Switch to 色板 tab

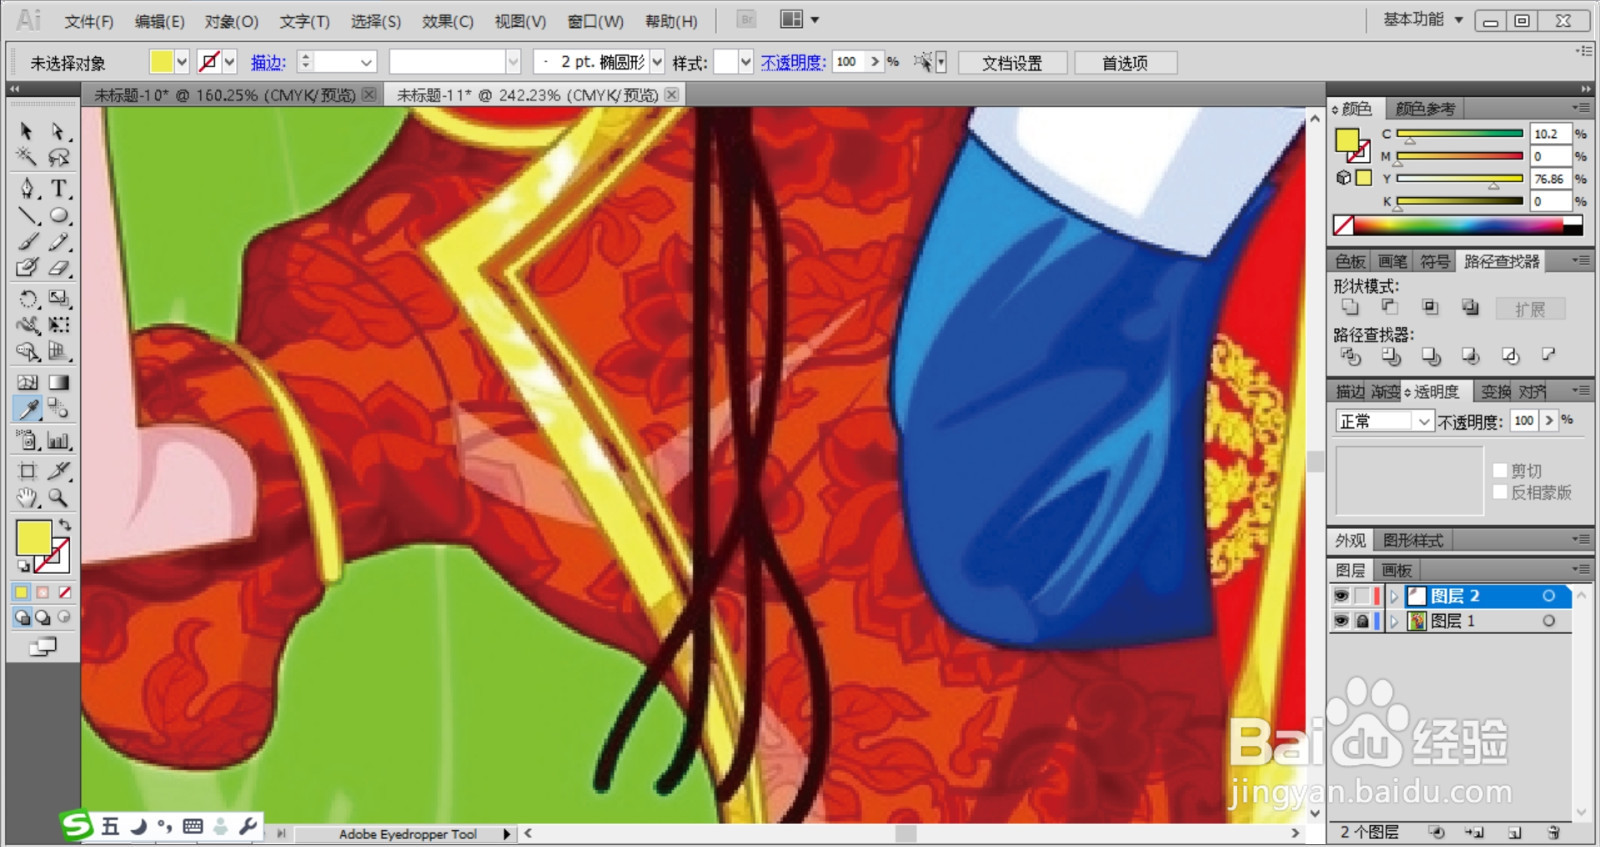coord(1350,261)
